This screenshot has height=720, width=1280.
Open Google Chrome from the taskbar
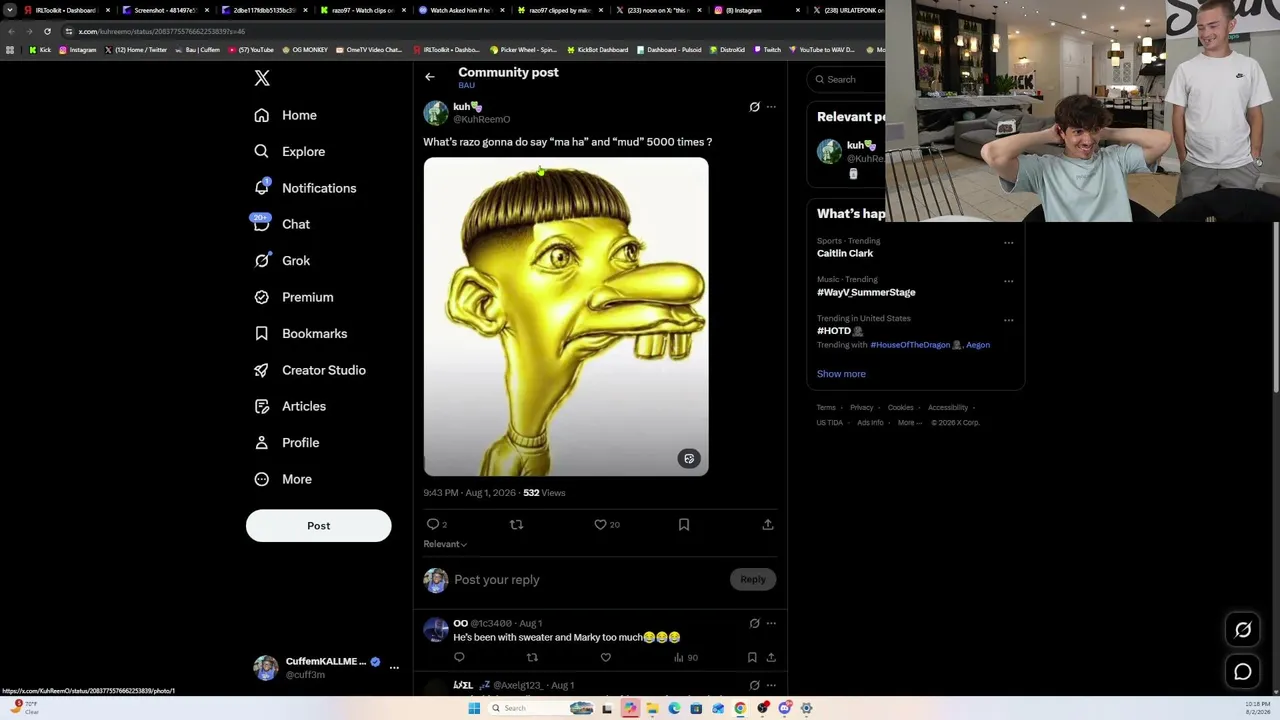pos(740,708)
